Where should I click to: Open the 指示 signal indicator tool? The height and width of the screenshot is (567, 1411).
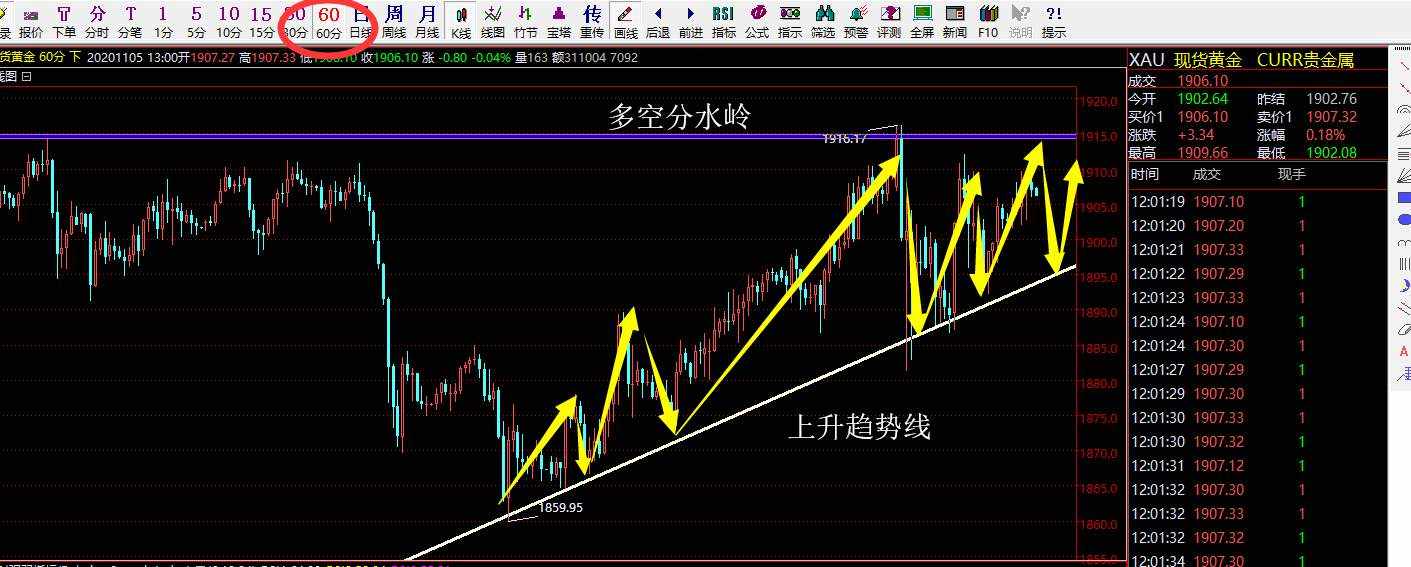tap(790, 22)
